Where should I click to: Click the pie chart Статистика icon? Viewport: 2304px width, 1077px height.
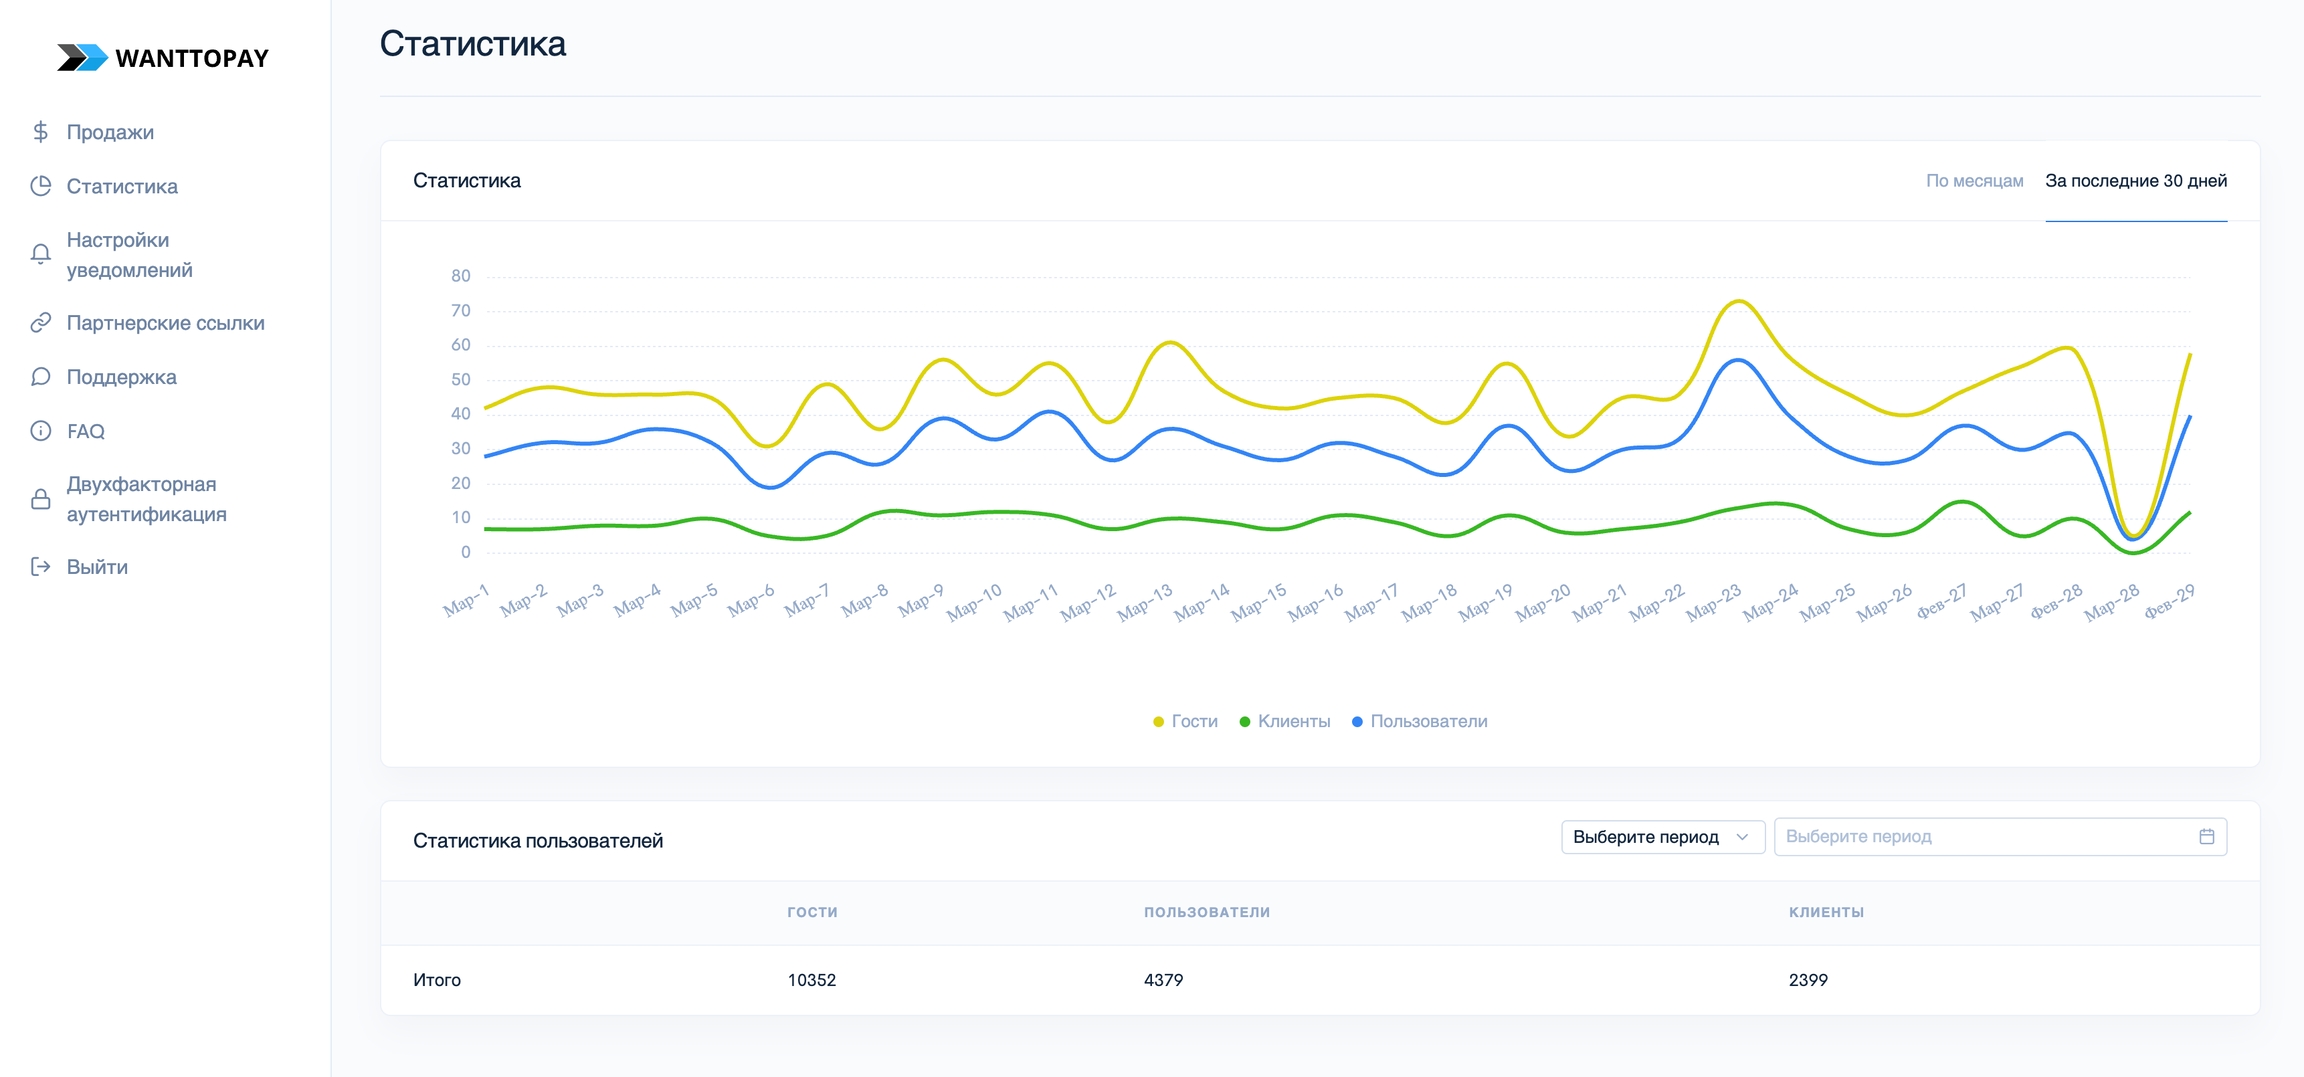point(40,186)
